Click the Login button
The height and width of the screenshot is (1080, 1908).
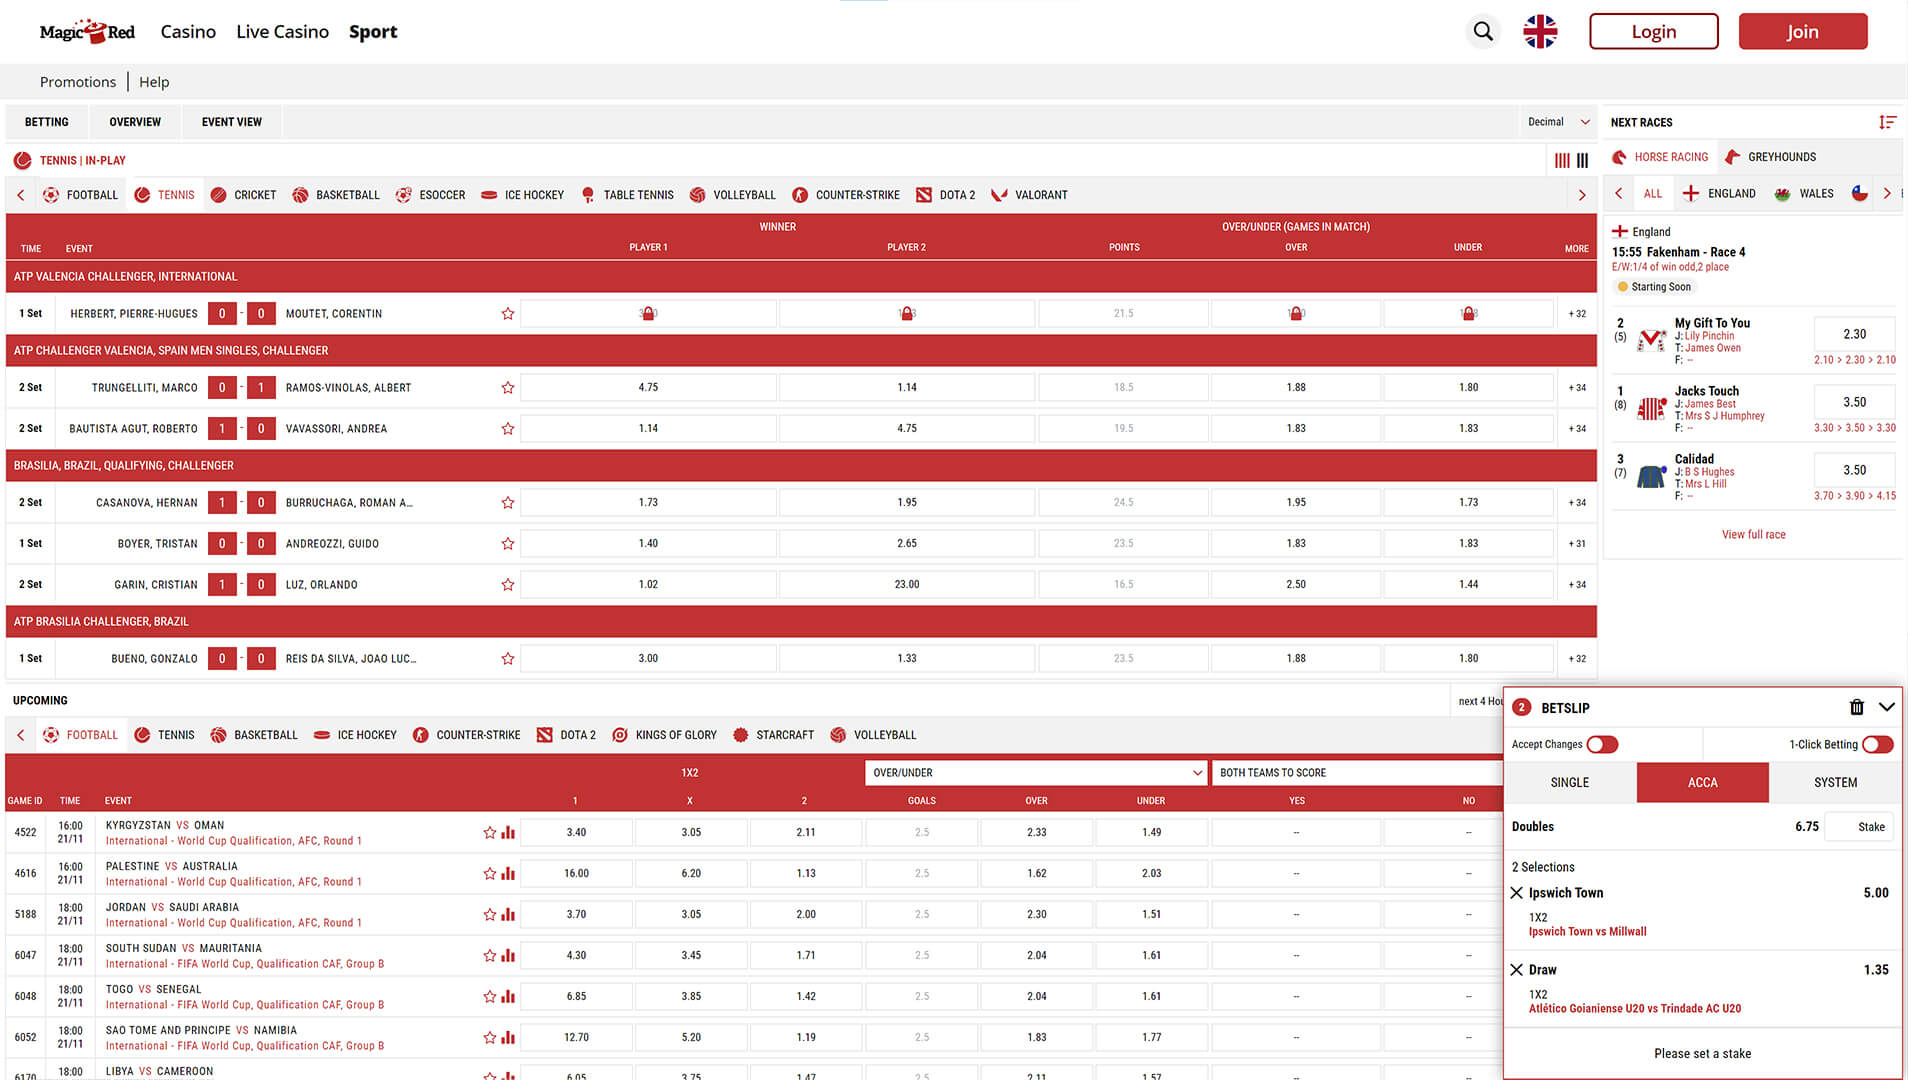pos(1654,31)
